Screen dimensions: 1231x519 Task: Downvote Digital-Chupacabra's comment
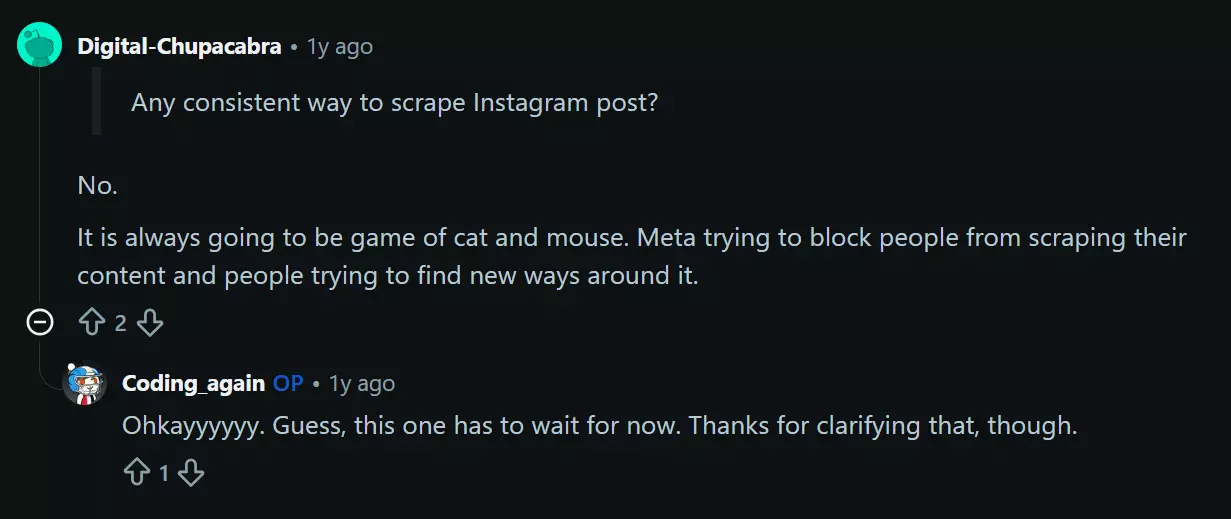coord(150,322)
